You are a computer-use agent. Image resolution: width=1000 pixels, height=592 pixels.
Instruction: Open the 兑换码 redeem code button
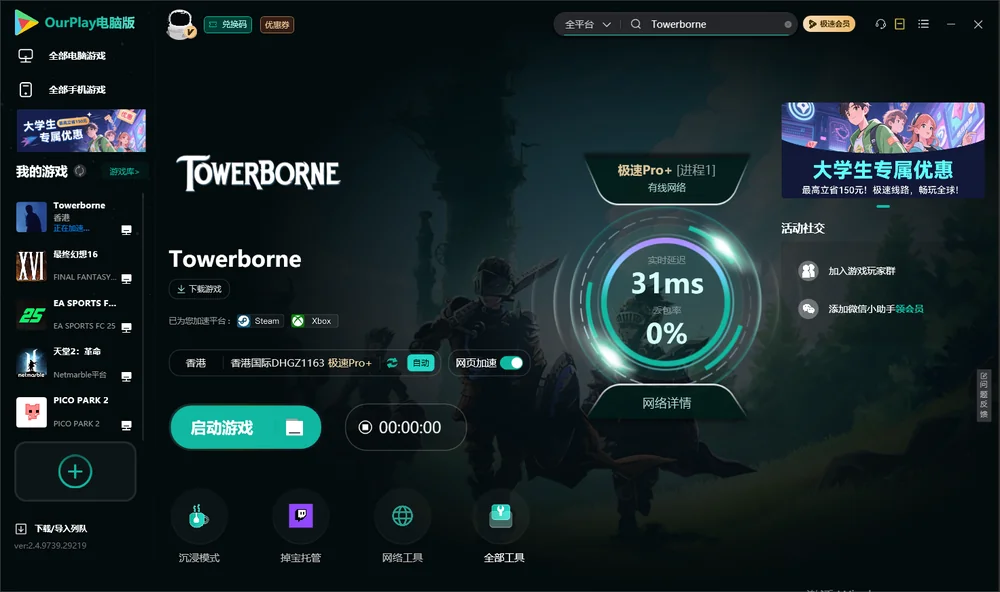[x=228, y=24]
